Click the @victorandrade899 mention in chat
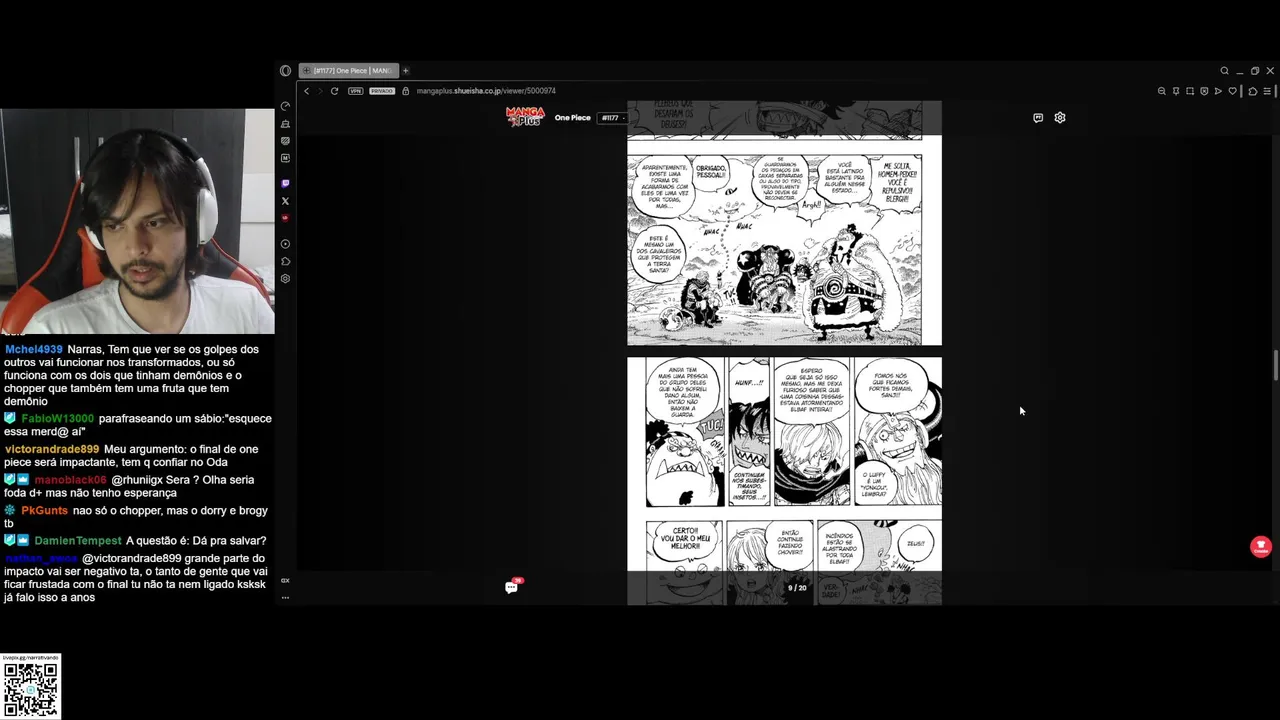 pyautogui.click(x=132, y=559)
